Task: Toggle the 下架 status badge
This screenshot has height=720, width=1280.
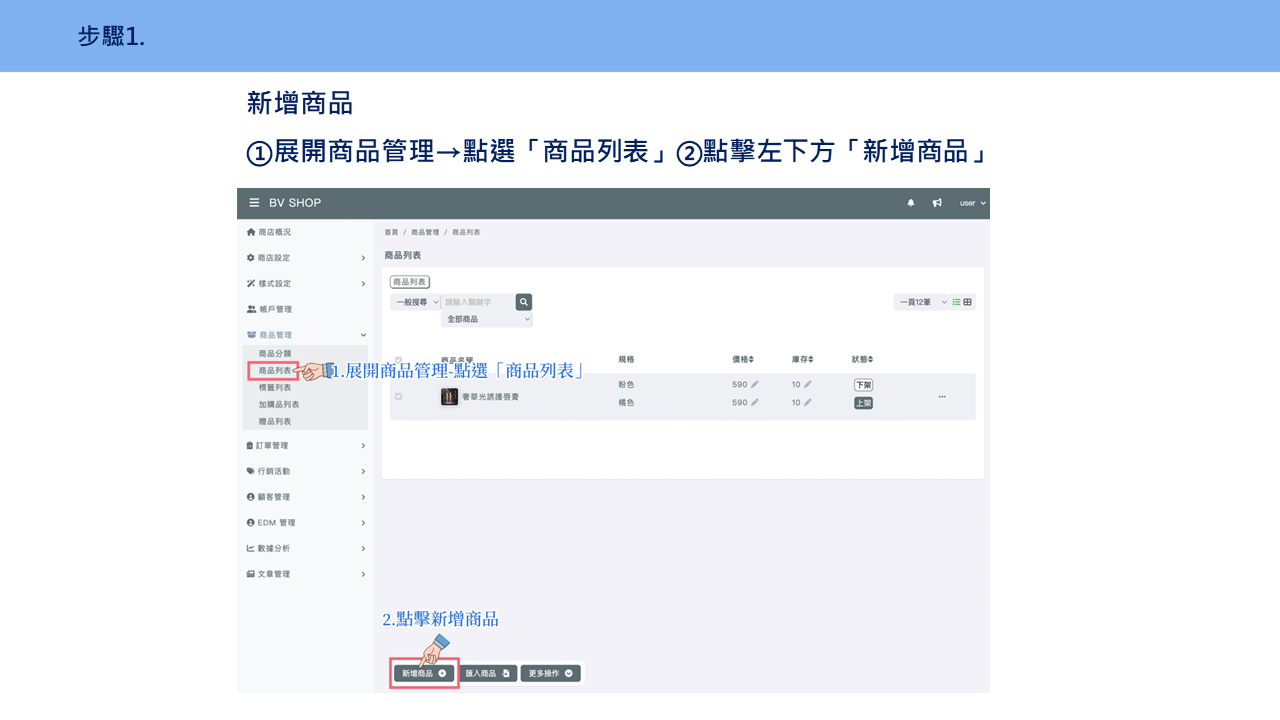Action: [x=863, y=385]
